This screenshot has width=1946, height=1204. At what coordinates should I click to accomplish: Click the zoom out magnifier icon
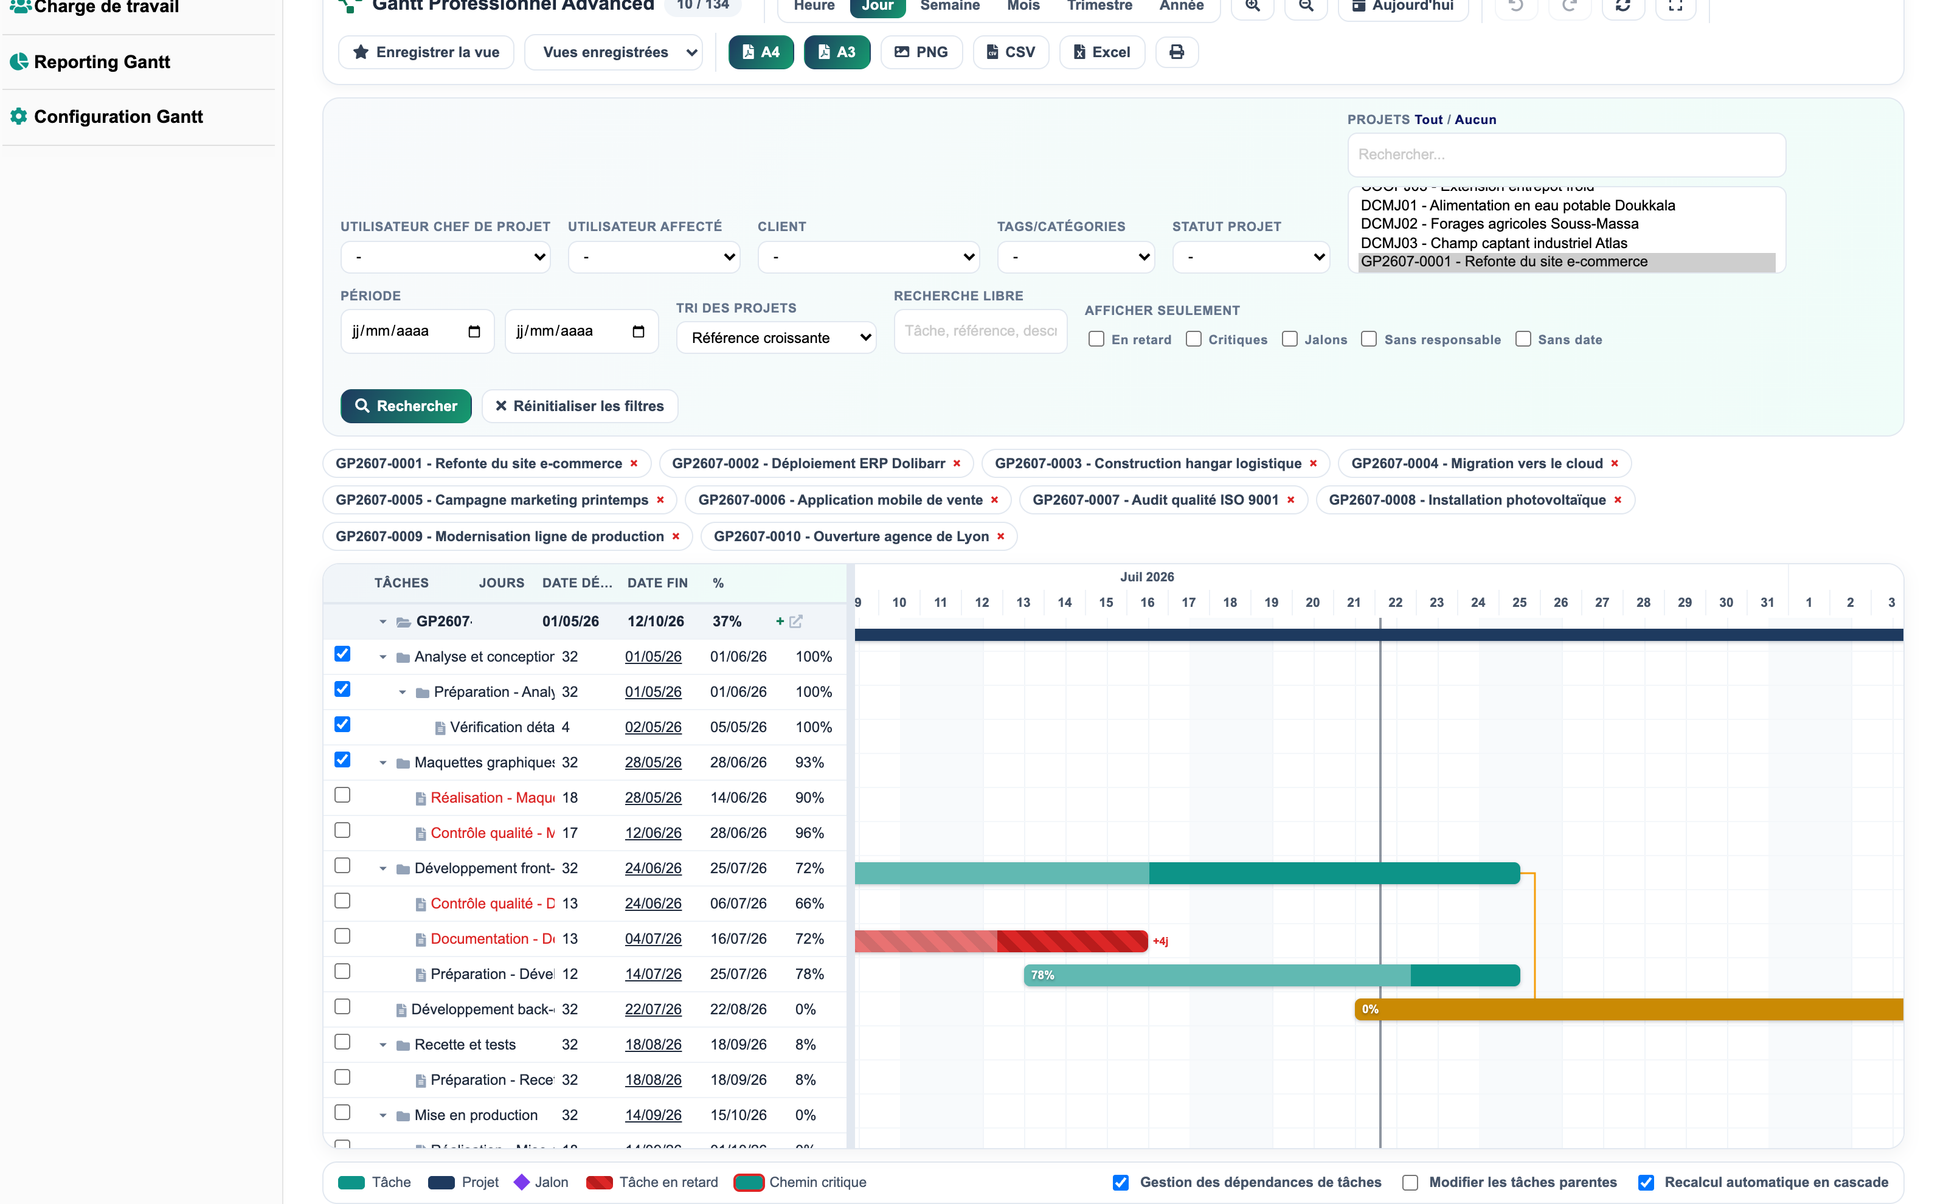click(x=1306, y=6)
